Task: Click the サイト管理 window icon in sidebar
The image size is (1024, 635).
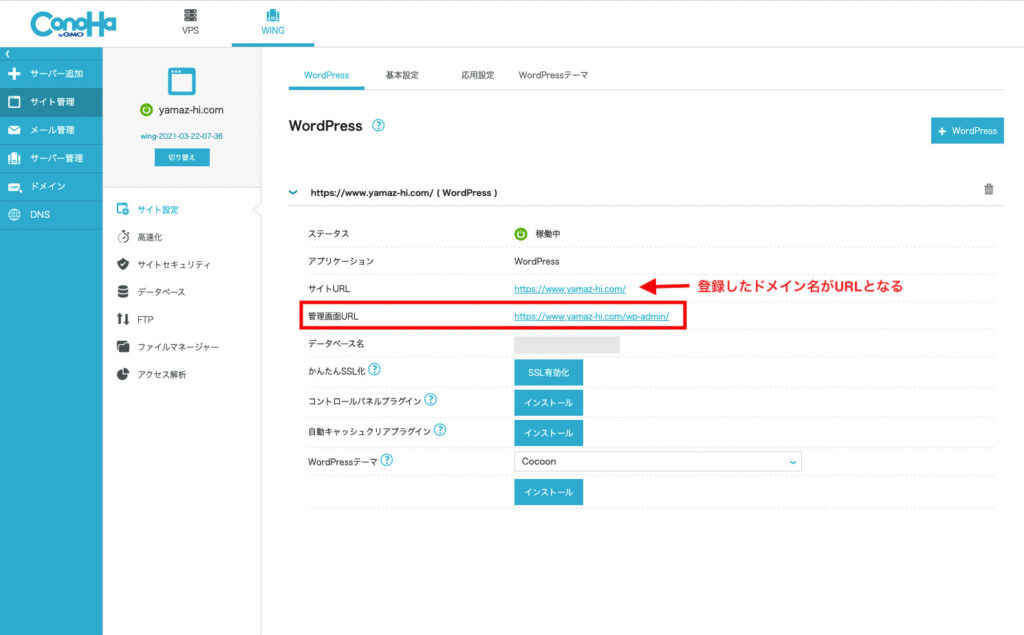Action: pyautogui.click(x=14, y=102)
